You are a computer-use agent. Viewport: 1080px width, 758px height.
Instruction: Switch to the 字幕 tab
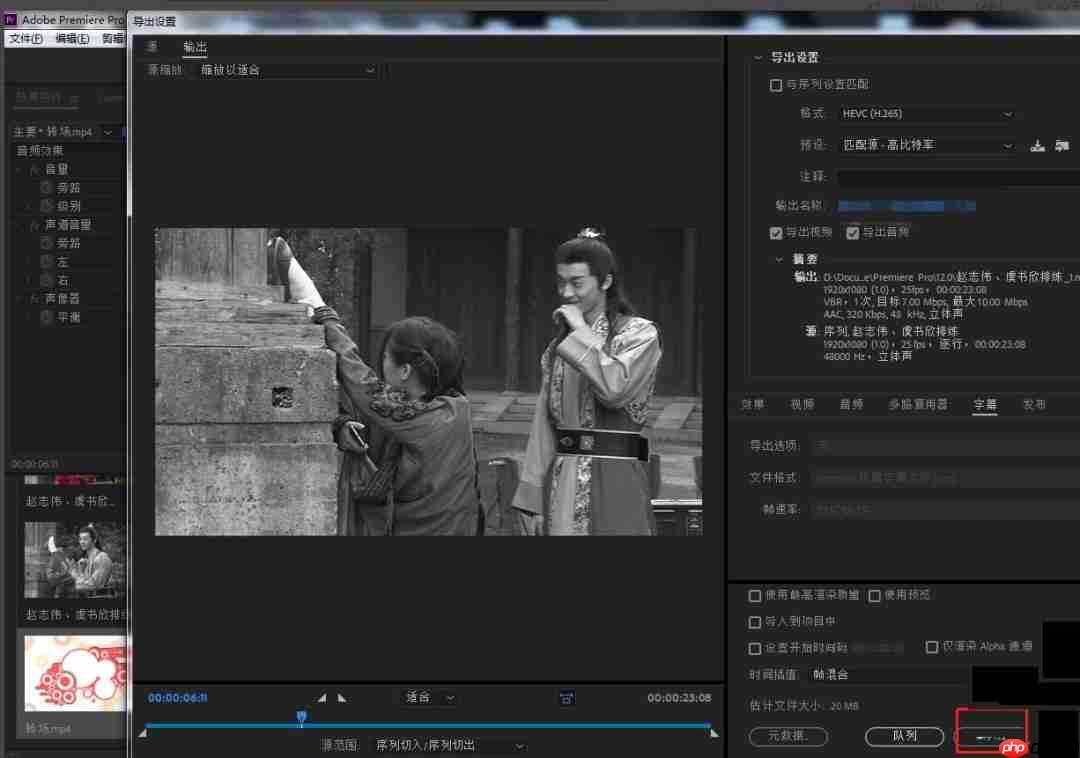[984, 405]
